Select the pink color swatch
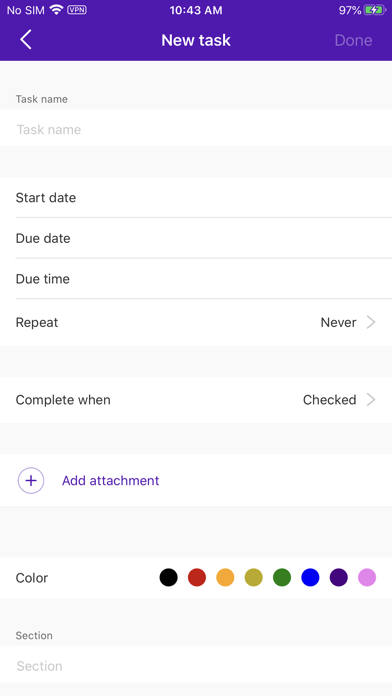This screenshot has height=696, width=392. [367, 577]
